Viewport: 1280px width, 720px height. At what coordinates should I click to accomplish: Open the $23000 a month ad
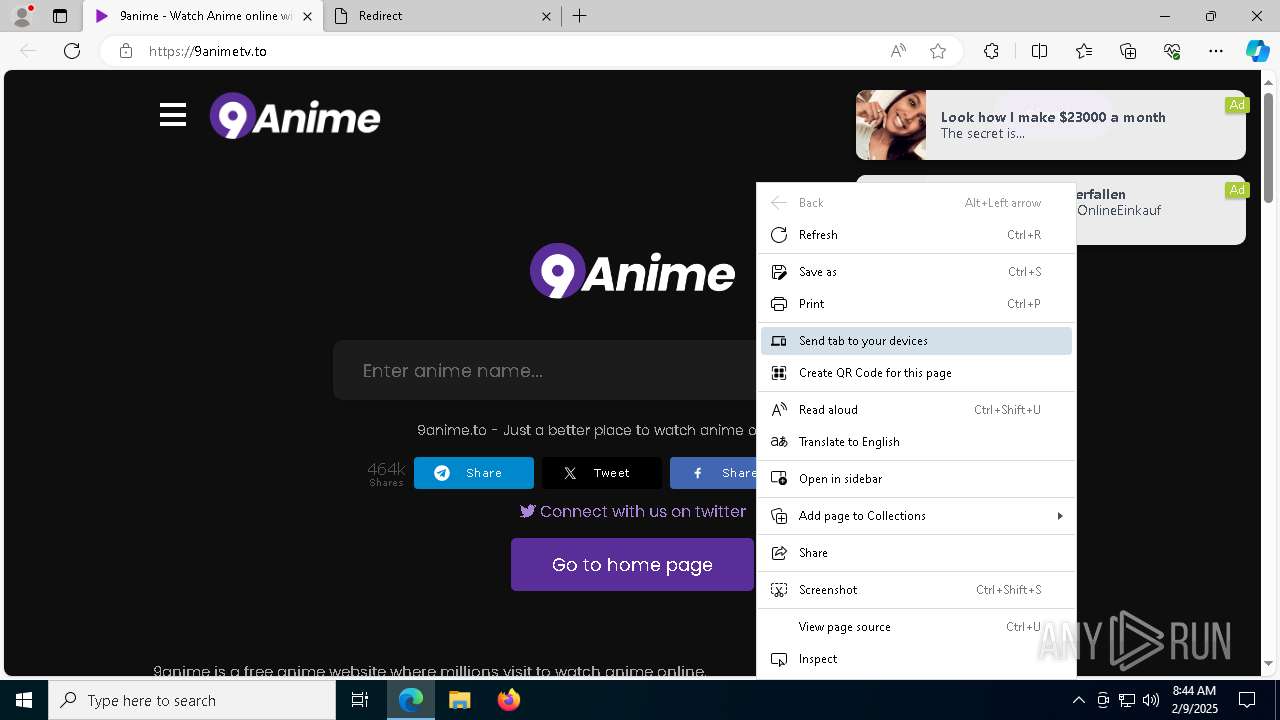[x=1051, y=125]
